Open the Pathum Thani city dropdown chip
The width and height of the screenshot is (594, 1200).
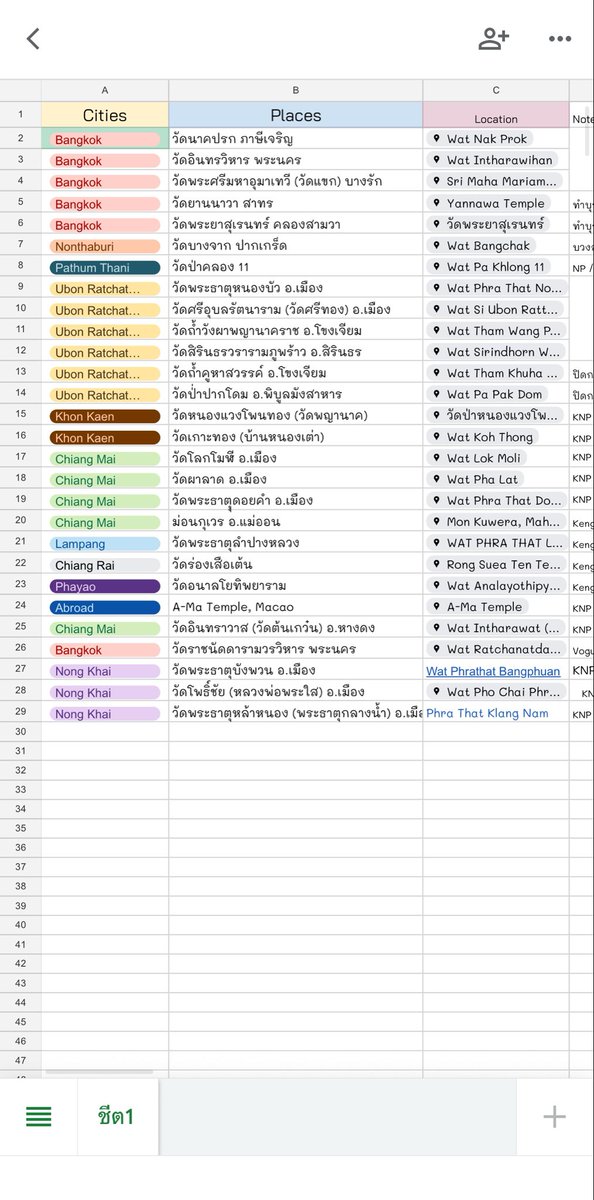[105, 268]
